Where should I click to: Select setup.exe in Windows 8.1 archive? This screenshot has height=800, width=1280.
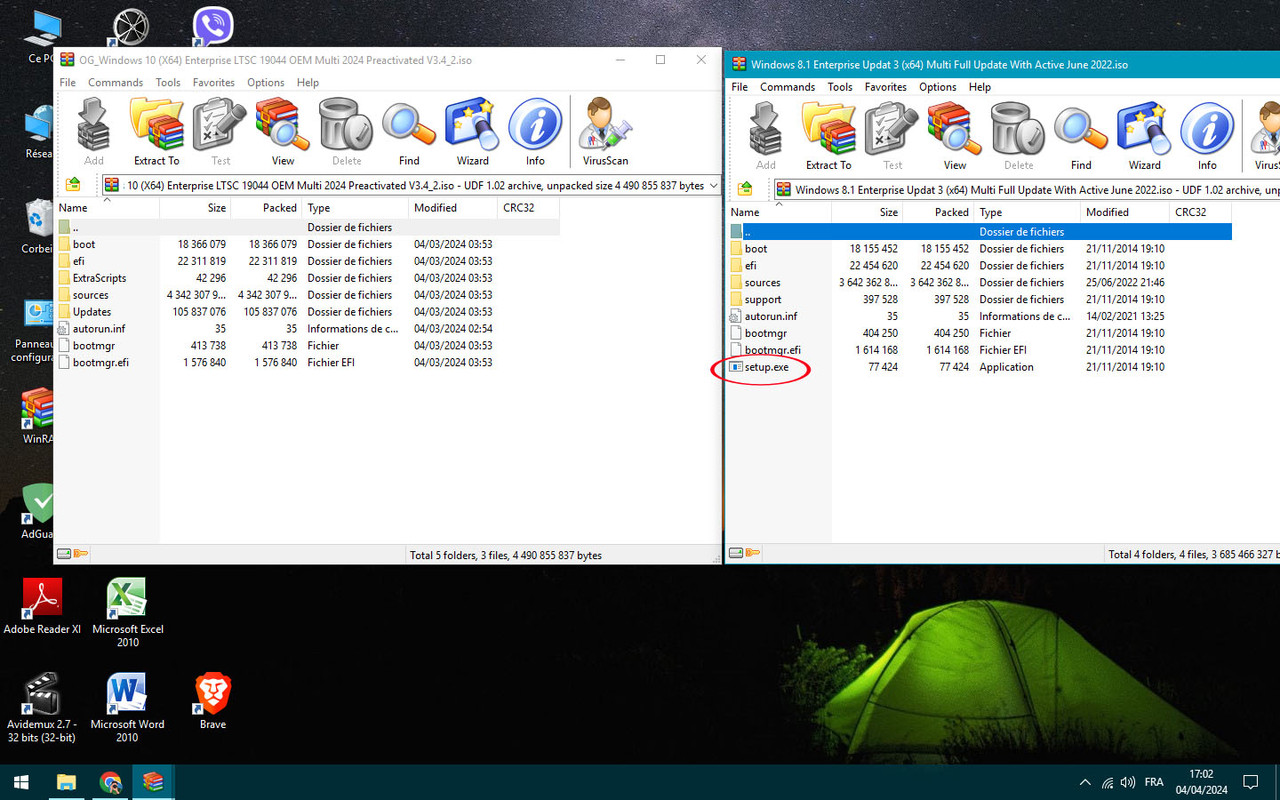(766, 367)
